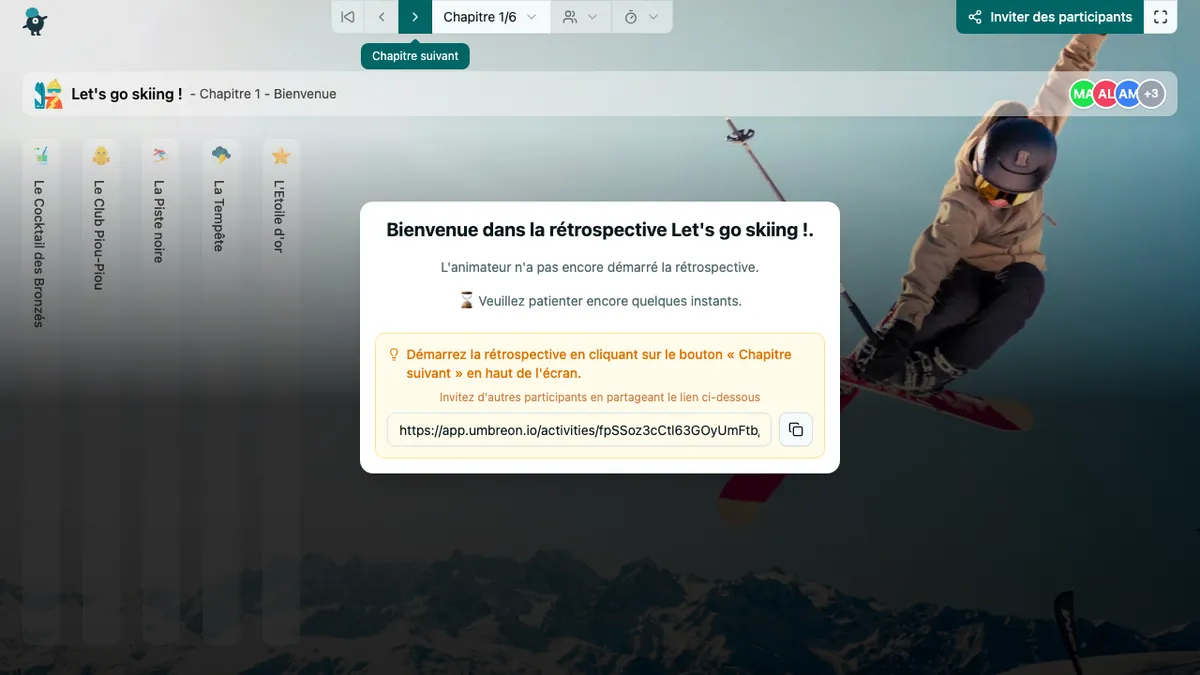This screenshot has height=675, width=1200.
Task: Click the green MA participant avatar
Action: (1082, 93)
